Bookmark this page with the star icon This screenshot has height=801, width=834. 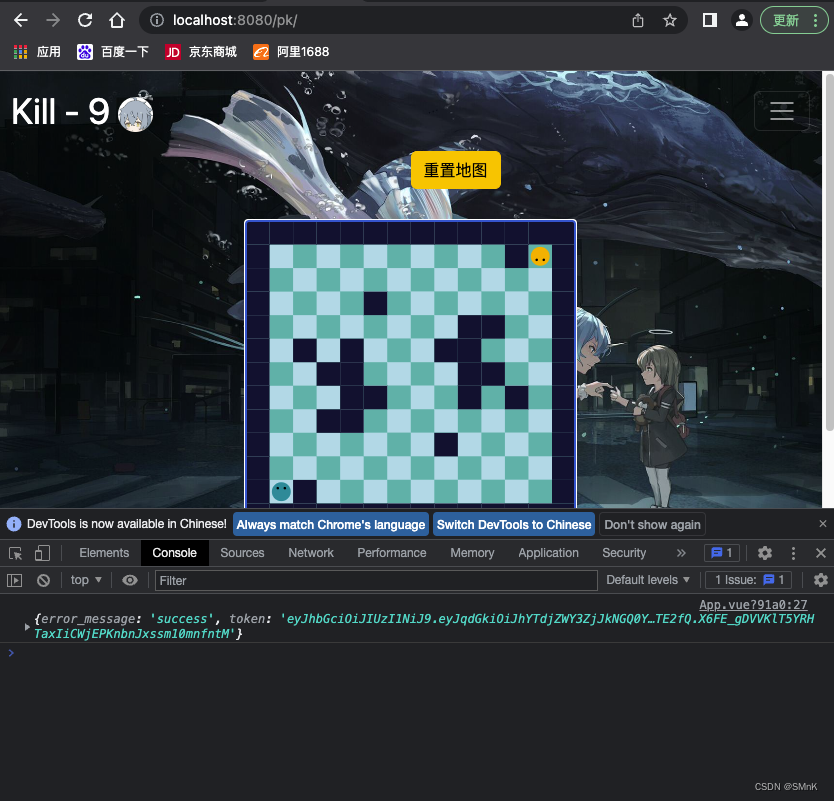tap(670, 20)
